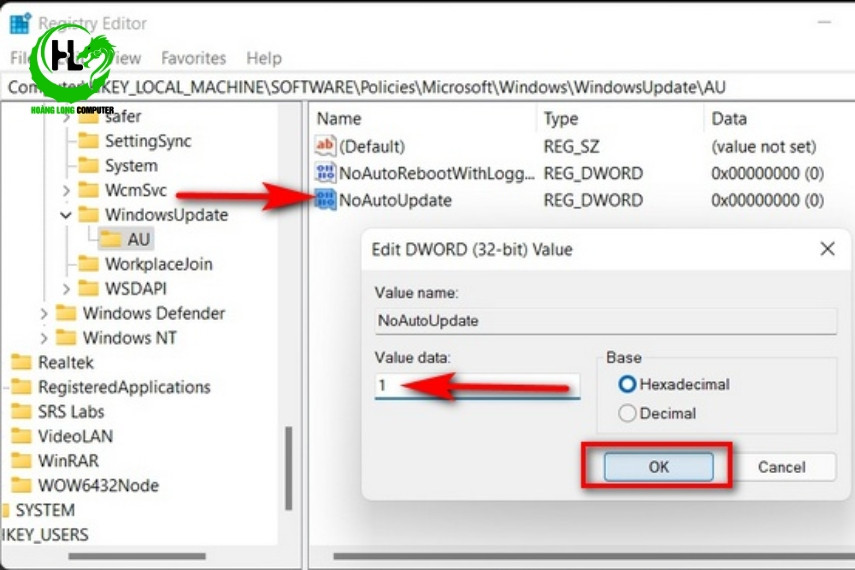Select the HKEY_USERS hive in the tree
This screenshot has height=570, width=855.
coord(45,535)
